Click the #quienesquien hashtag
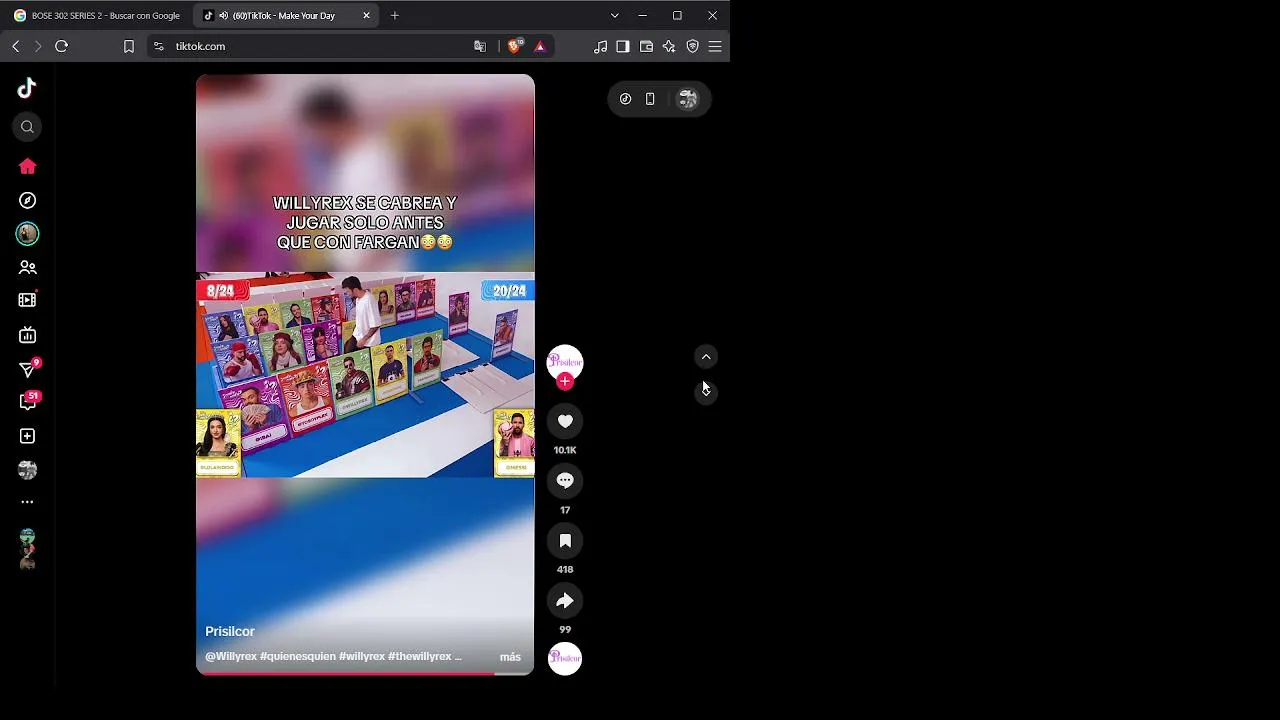 297,657
